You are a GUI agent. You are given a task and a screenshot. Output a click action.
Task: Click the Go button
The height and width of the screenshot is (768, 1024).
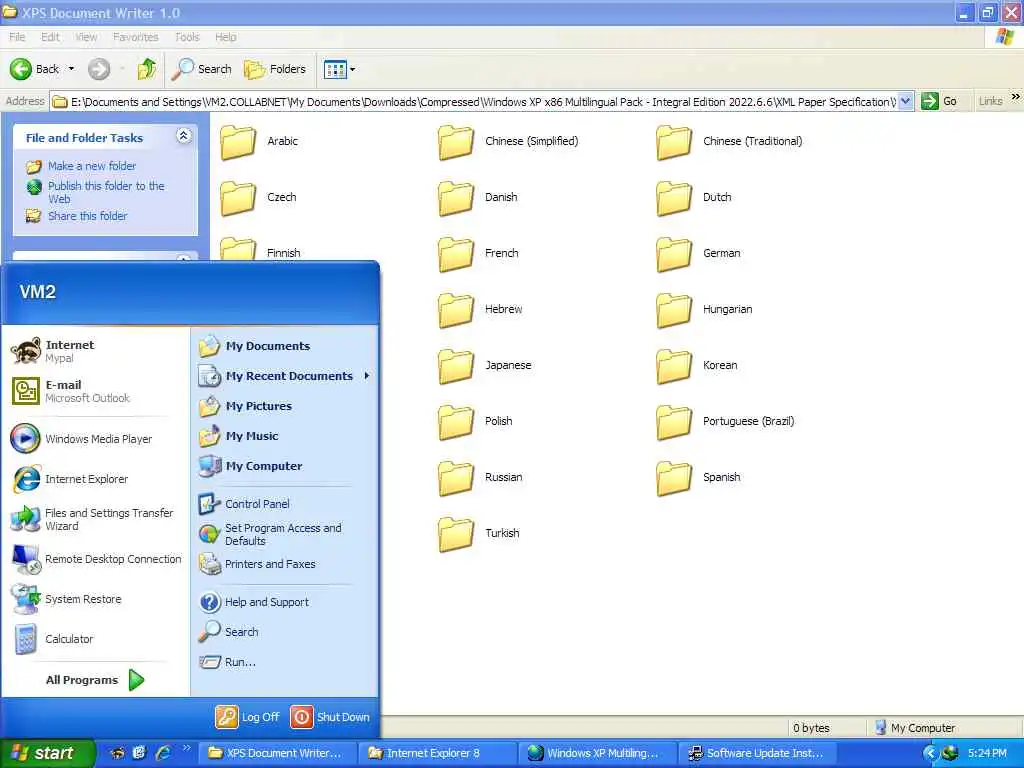[939, 101]
